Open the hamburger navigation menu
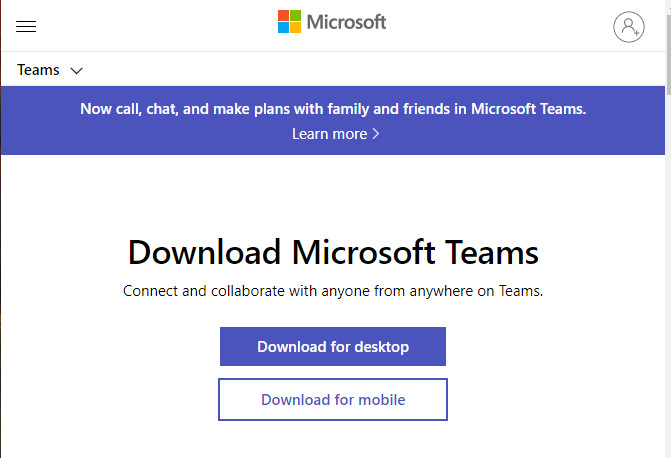The width and height of the screenshot is (671, 458). 26,27
